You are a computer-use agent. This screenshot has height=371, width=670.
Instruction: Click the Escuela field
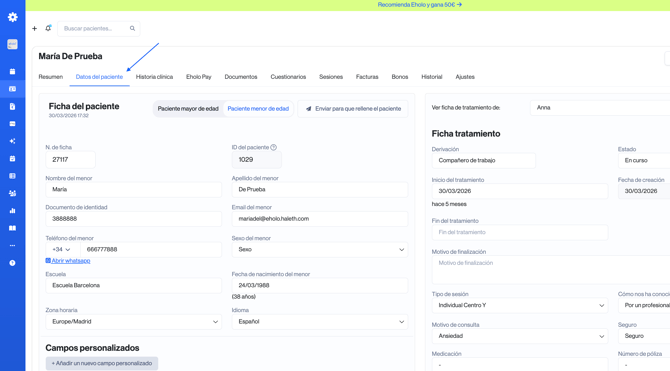click(x=133, y=286)
